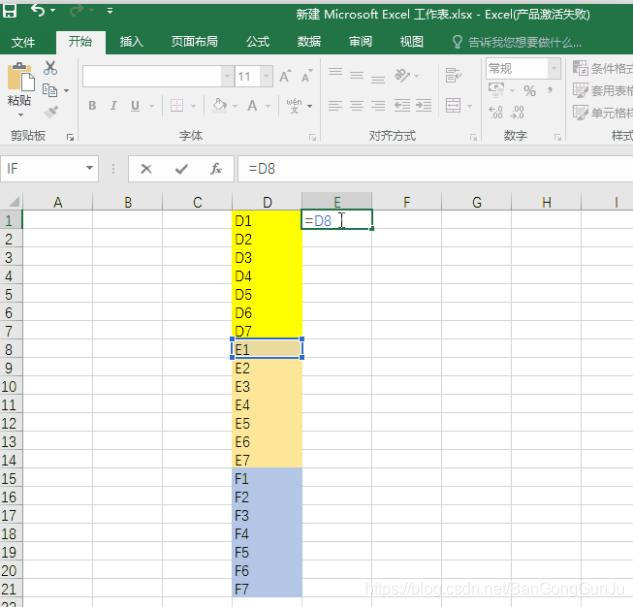The image size is (633, 607).
Task: Click the Font Color letter A icon
Action: tap(252, 106)
